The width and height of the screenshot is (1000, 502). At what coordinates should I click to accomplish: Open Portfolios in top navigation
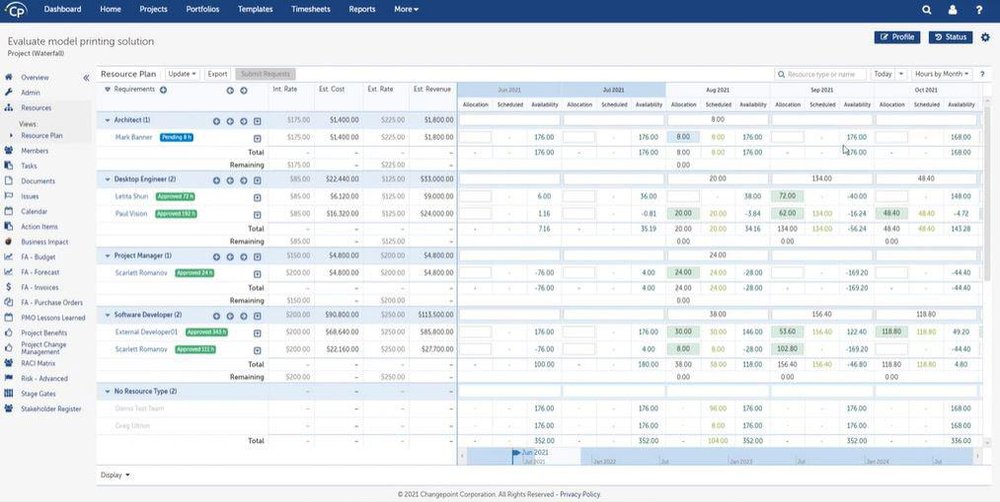[x=203, y=10]
